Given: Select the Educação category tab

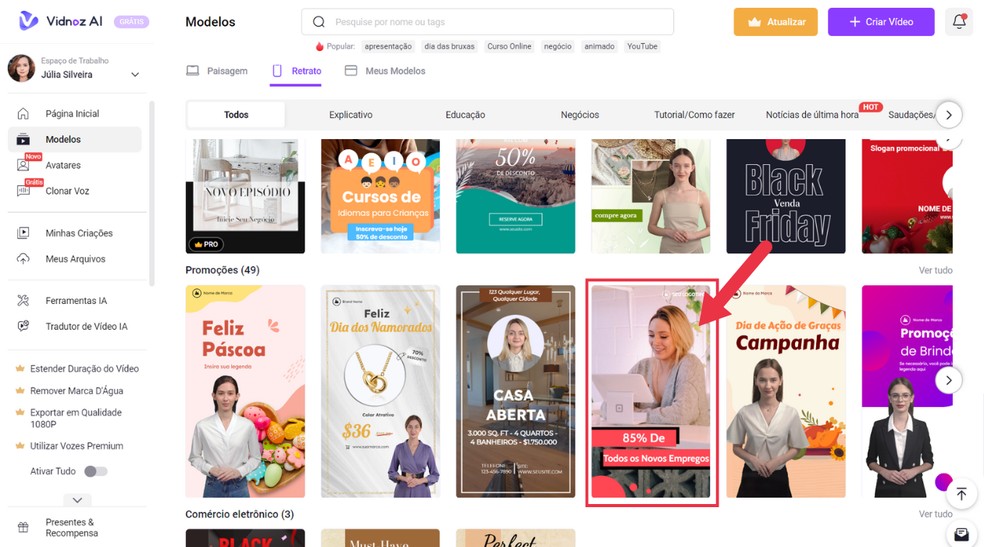Looking at the screenshot, I should click(465, 115).
